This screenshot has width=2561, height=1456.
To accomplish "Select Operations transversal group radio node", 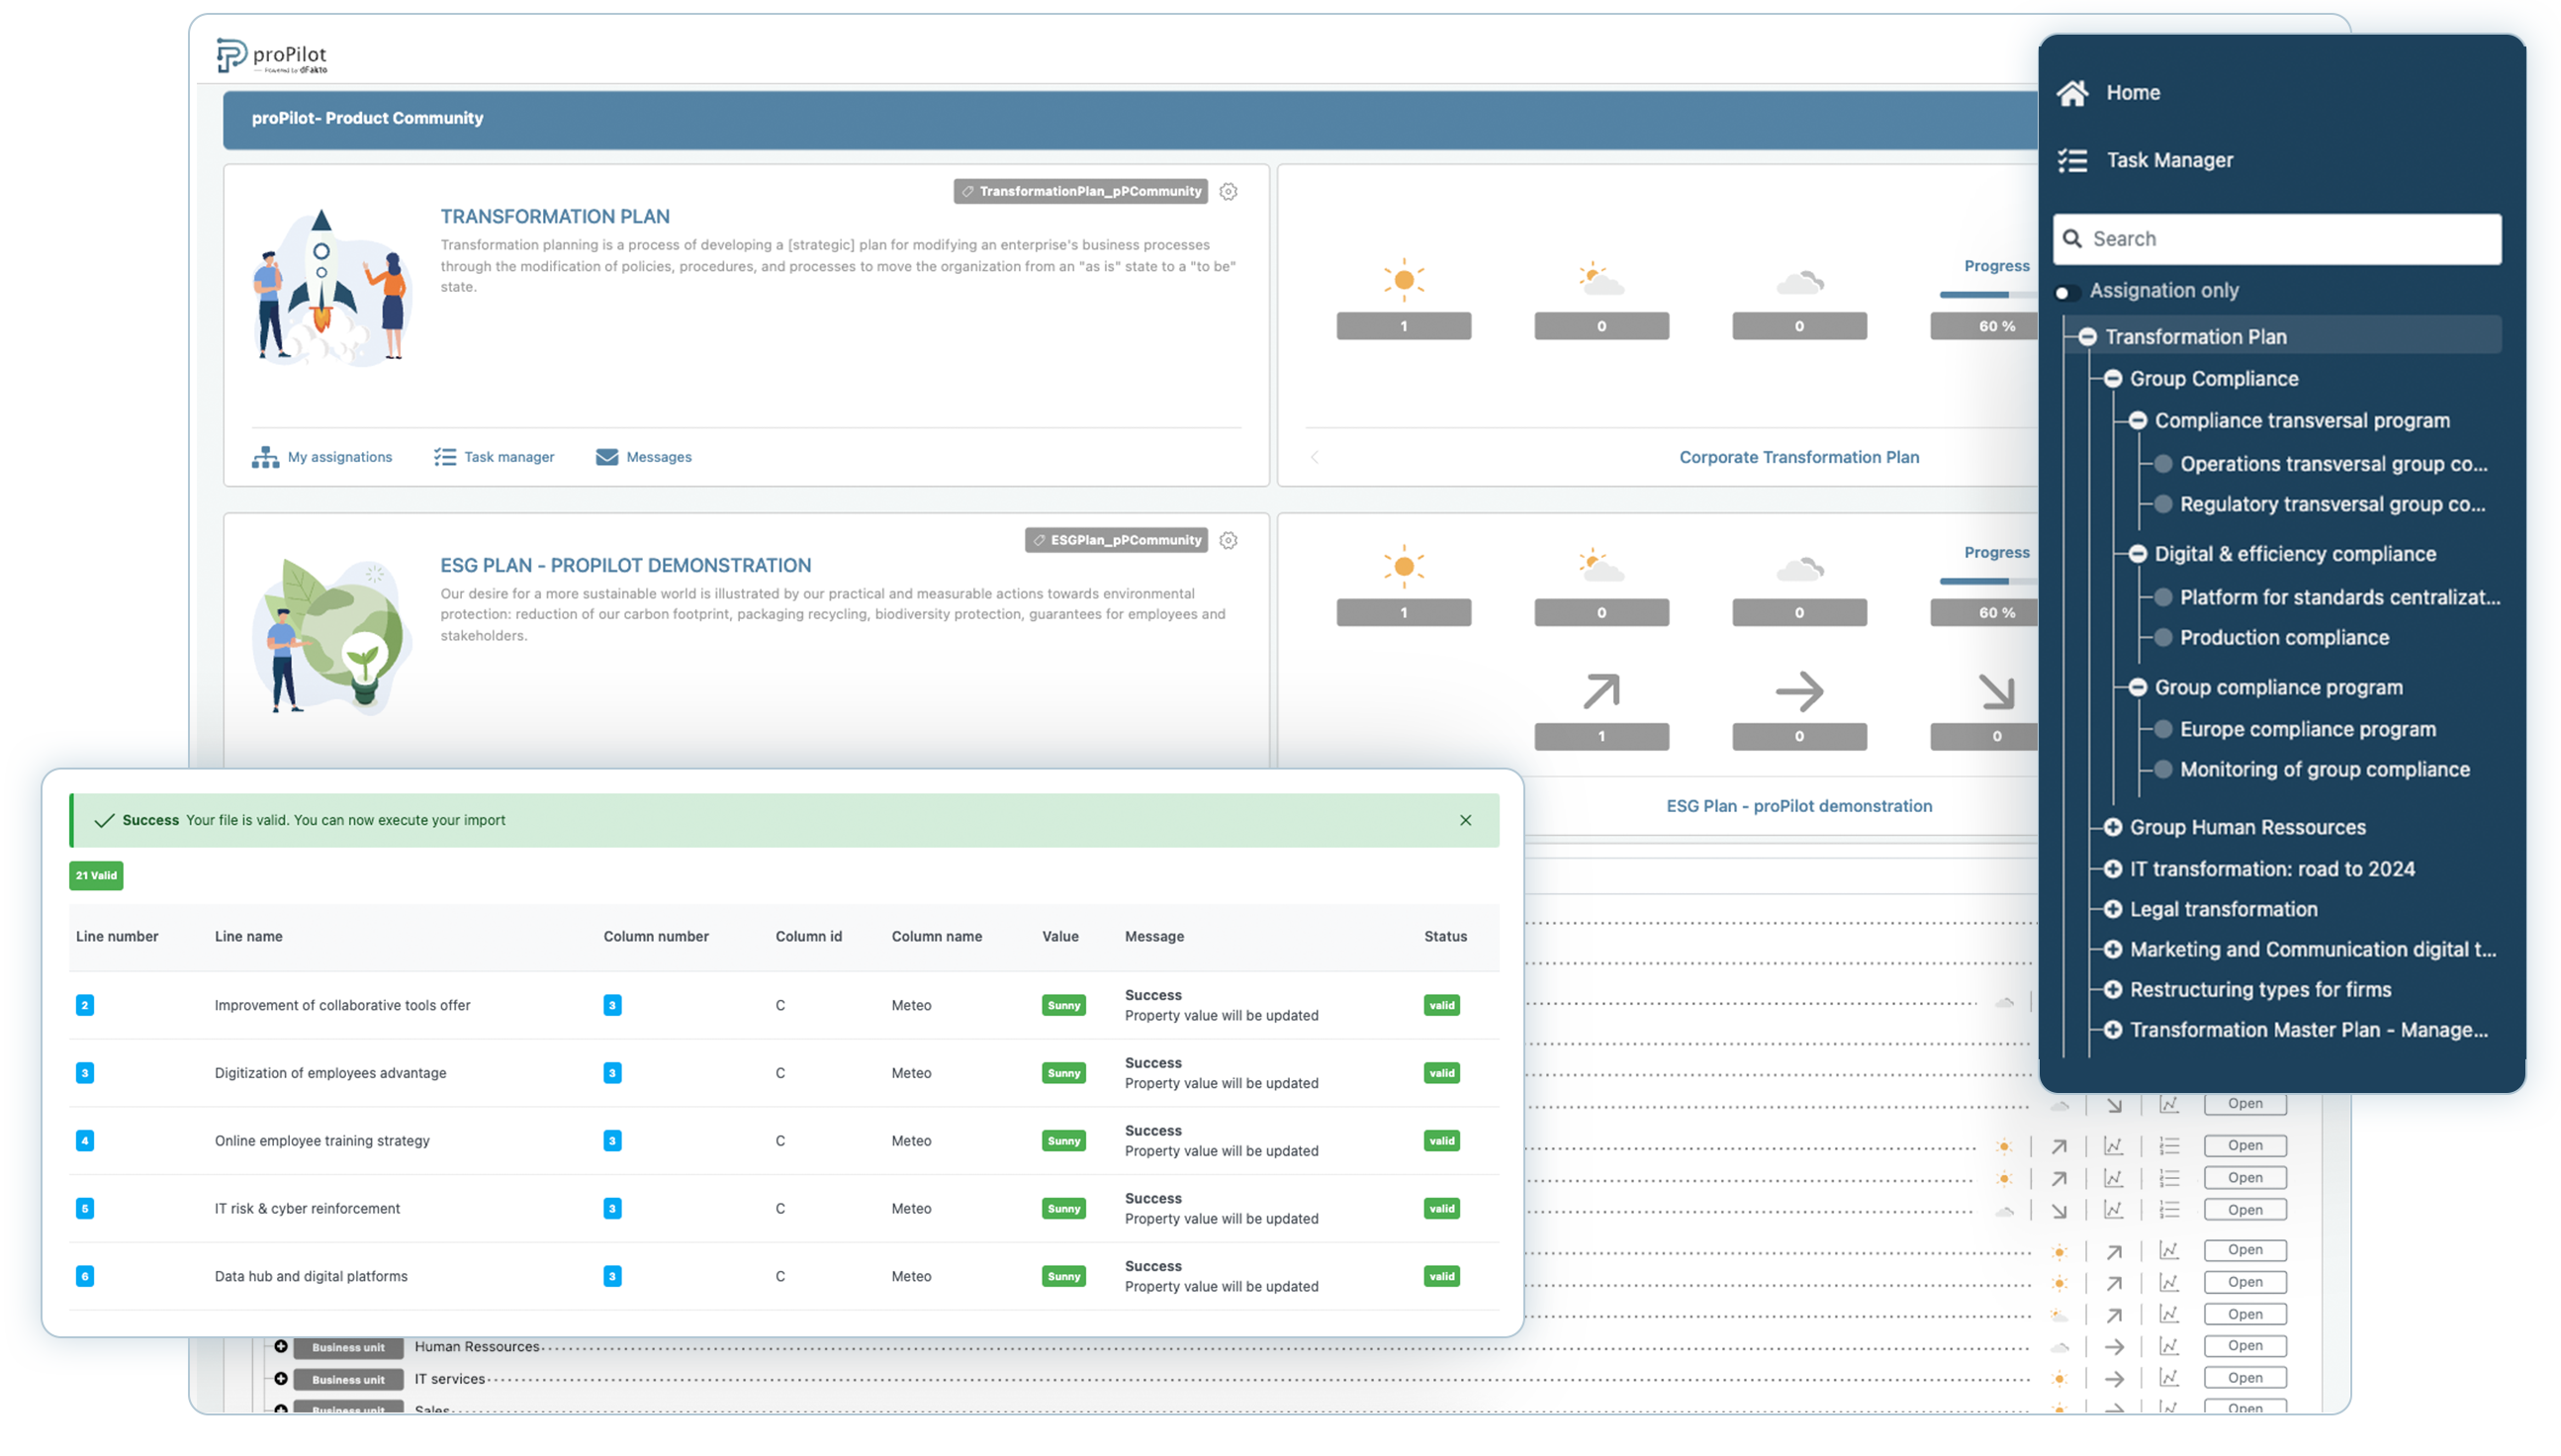I will pos(2161,464).
